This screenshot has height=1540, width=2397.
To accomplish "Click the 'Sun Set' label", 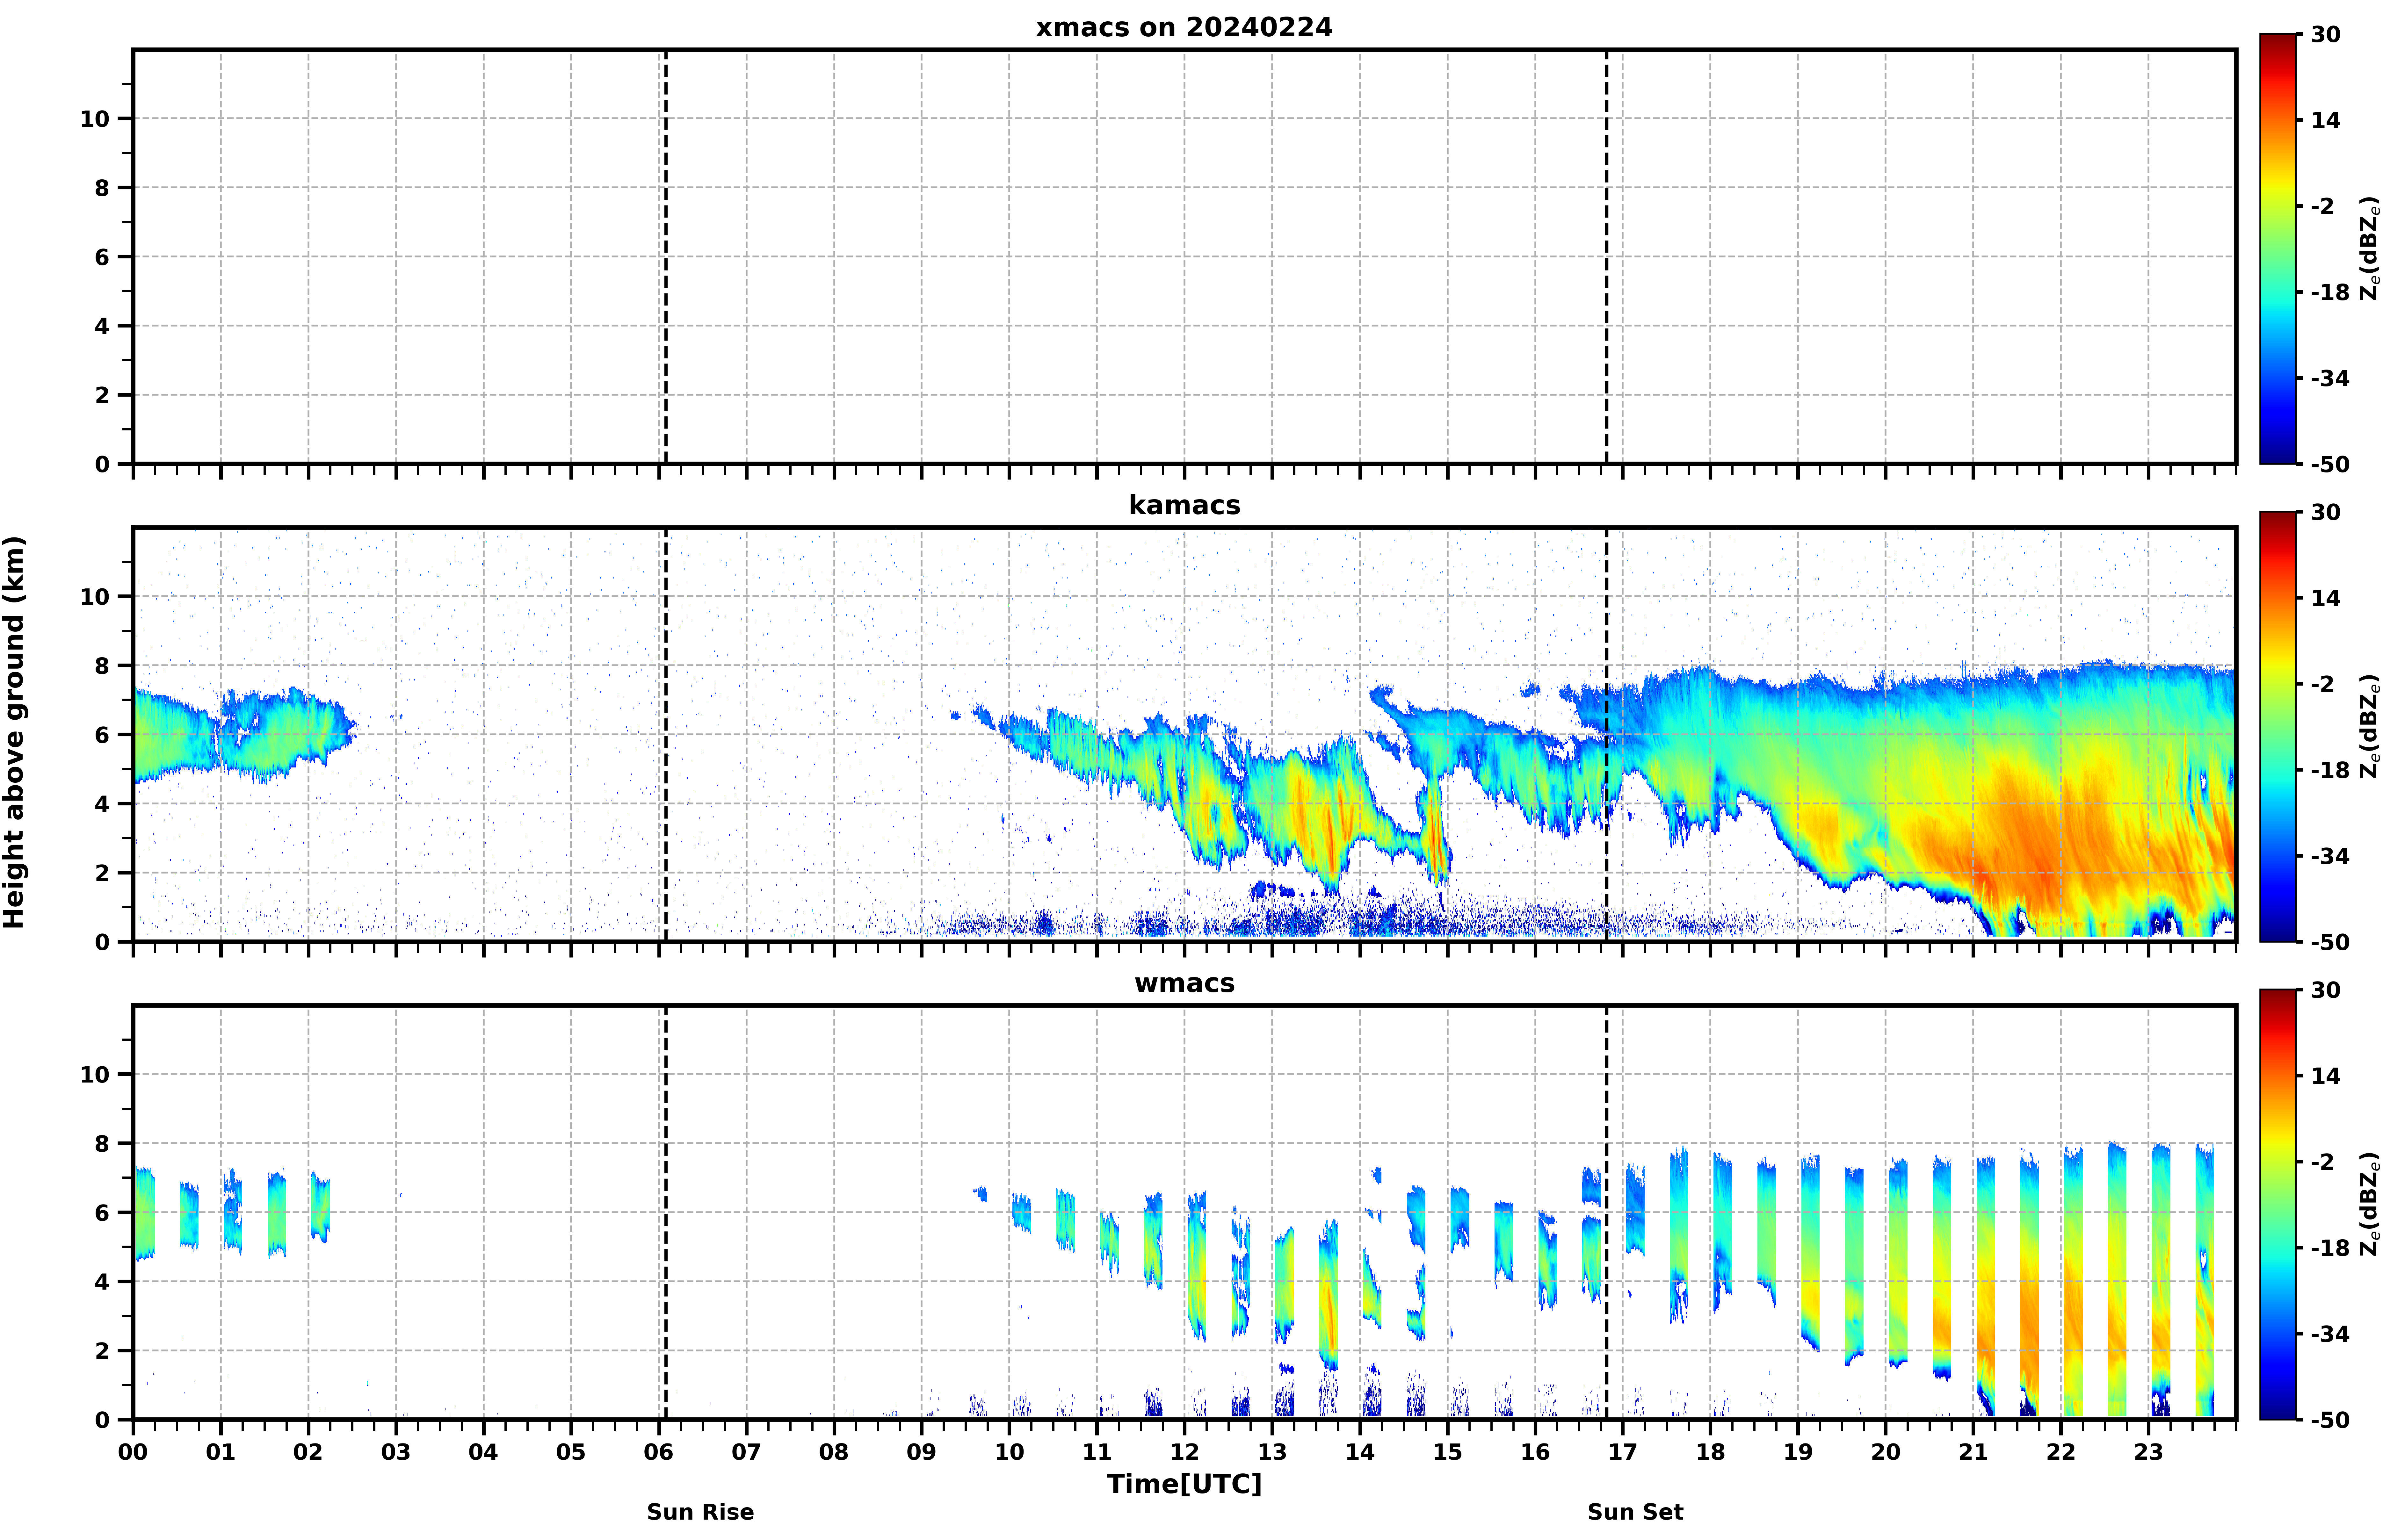I will coord(1635,1512).
